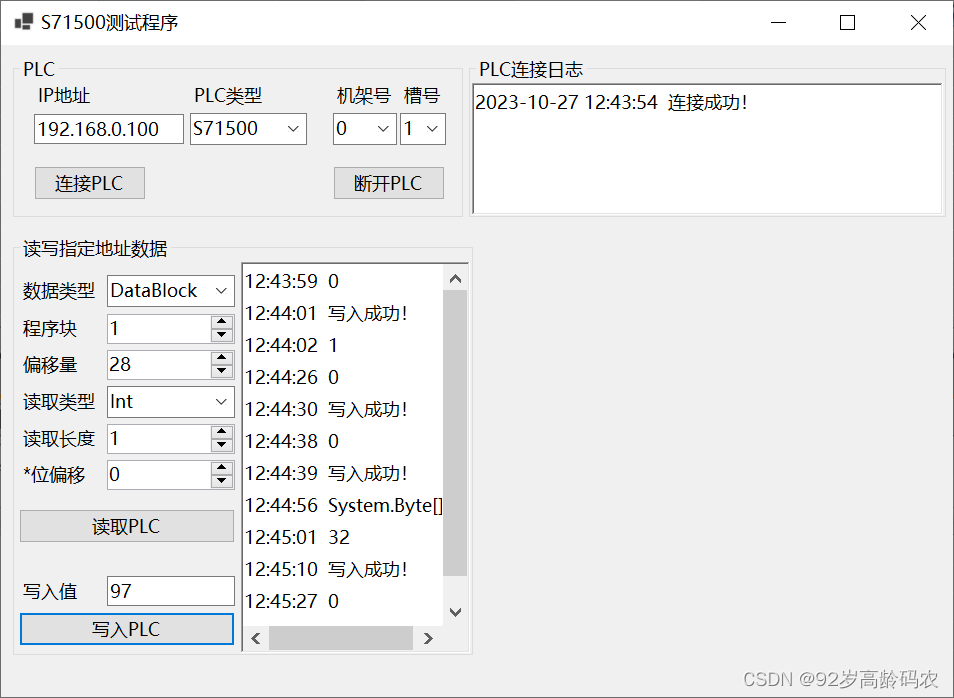Open the 读取类型 Int dropdown
The image size is (954, 698).
(x=171, y=402)
